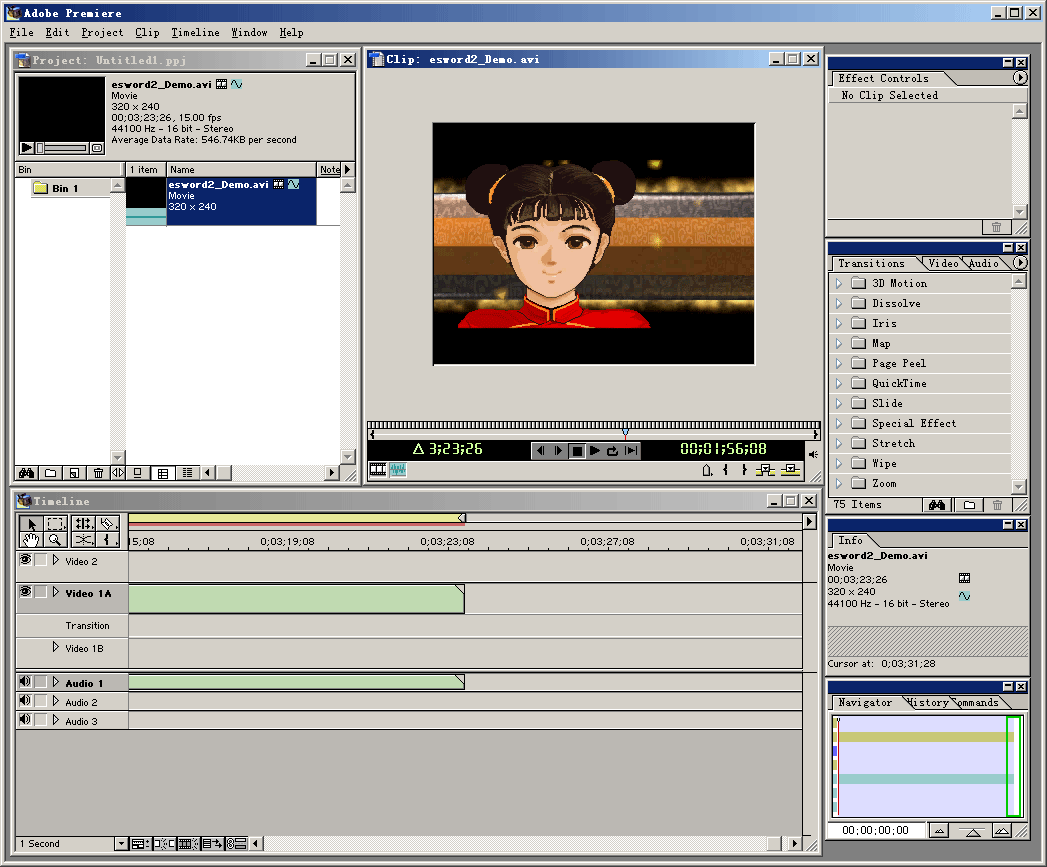Image resolution: width=1047 pixels, height=867 pixels.
Task: Zoom out using Navigator small mountain button
Action: [939, 831]
